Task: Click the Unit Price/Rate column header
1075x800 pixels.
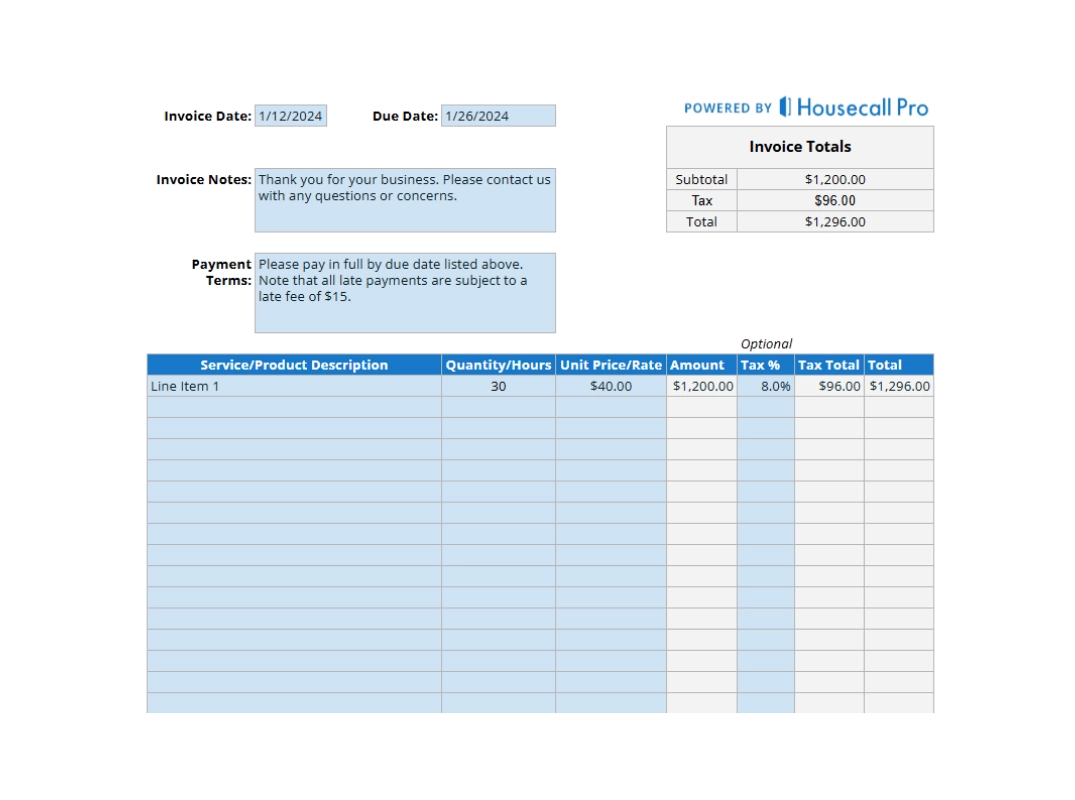Action: (611, 364)
